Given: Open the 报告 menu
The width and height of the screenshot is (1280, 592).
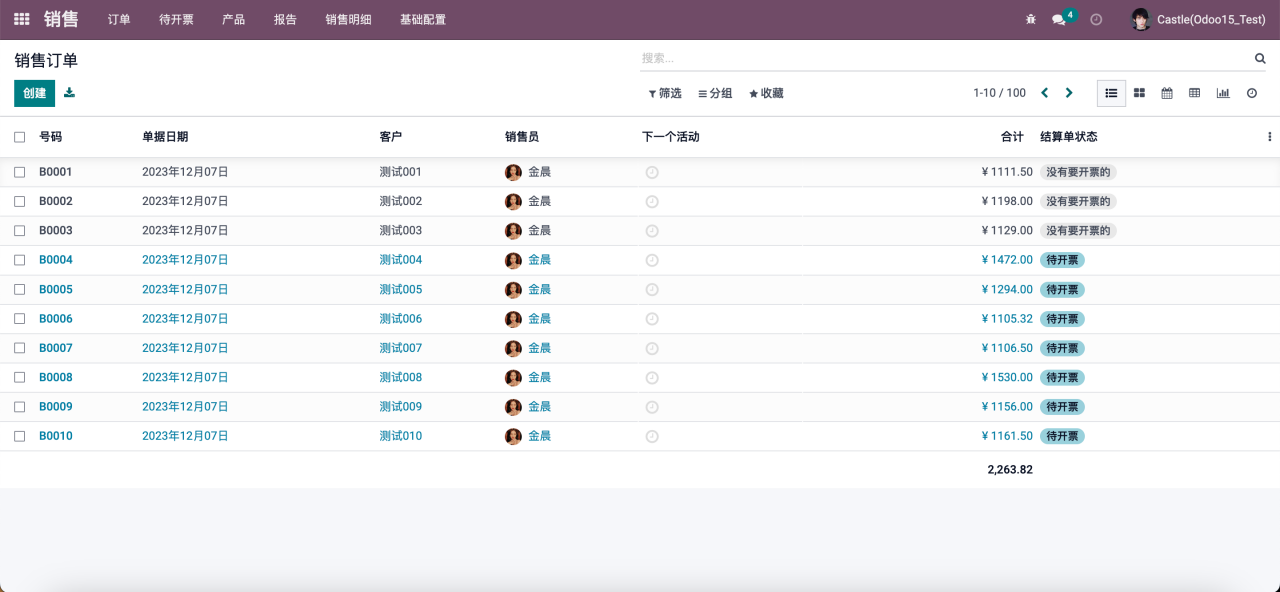Looking at the screenshot, I should click(285, 19).
